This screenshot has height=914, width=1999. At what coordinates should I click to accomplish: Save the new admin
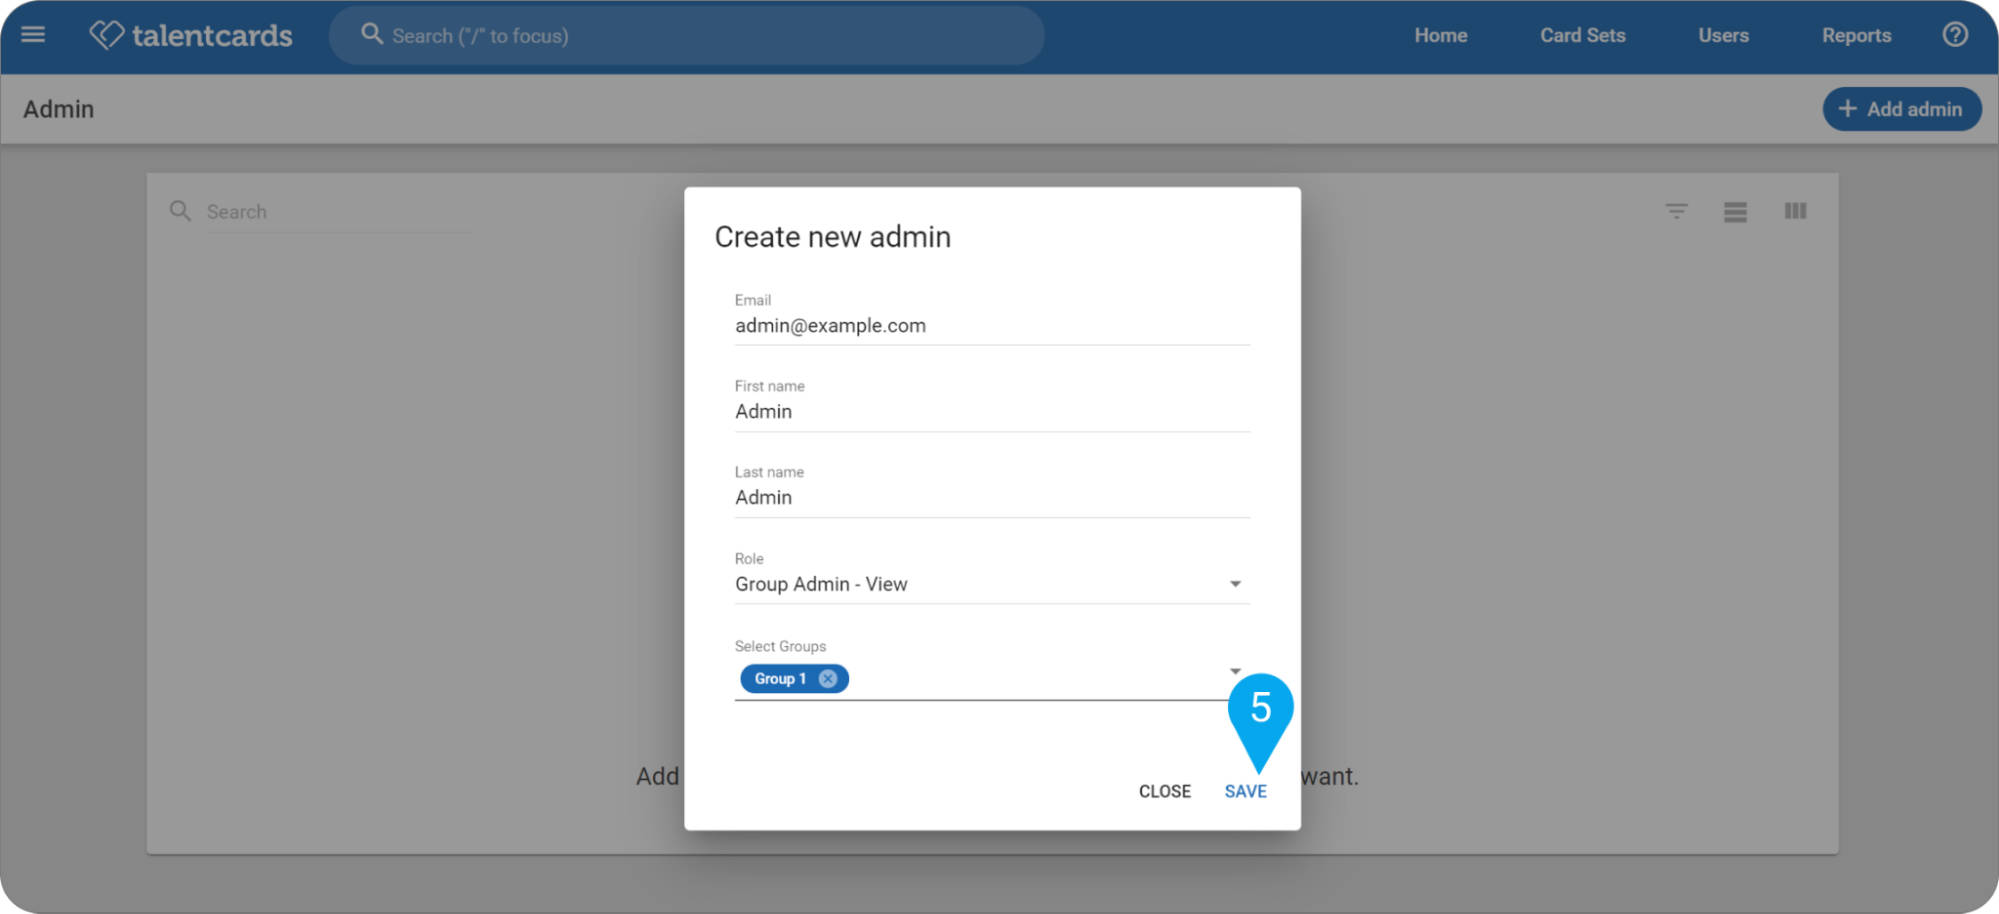(x=1245, y=791)
